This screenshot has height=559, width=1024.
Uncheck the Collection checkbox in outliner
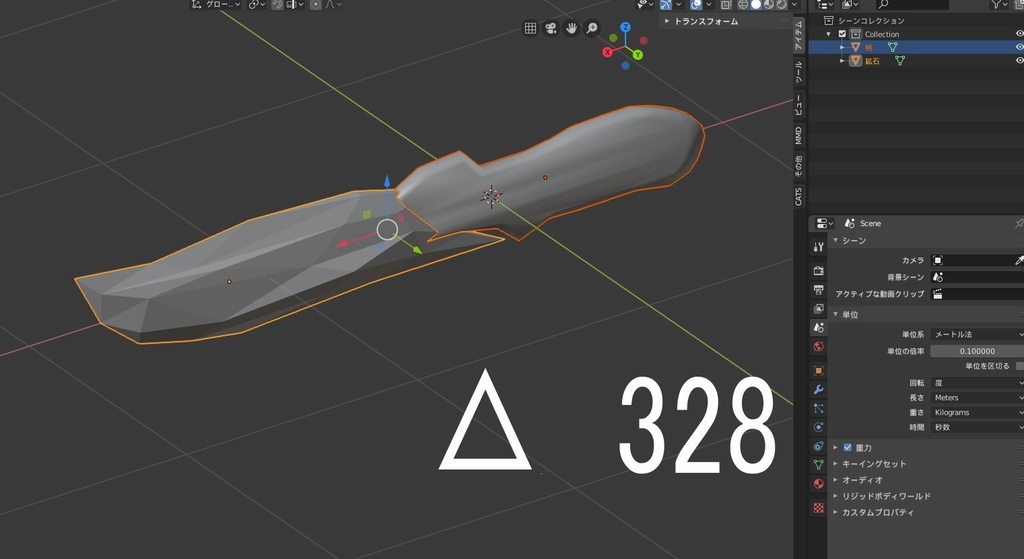[842, 34]
